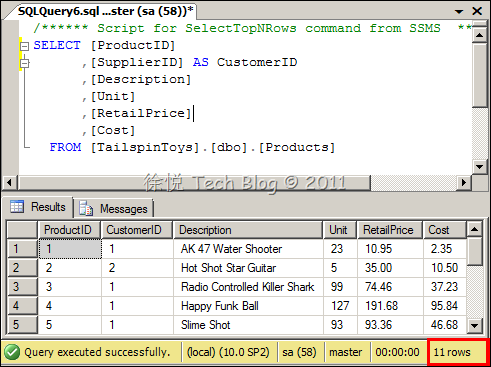
Task: Click editor vertical scrollbar down arrow
Action: point(480,166)
